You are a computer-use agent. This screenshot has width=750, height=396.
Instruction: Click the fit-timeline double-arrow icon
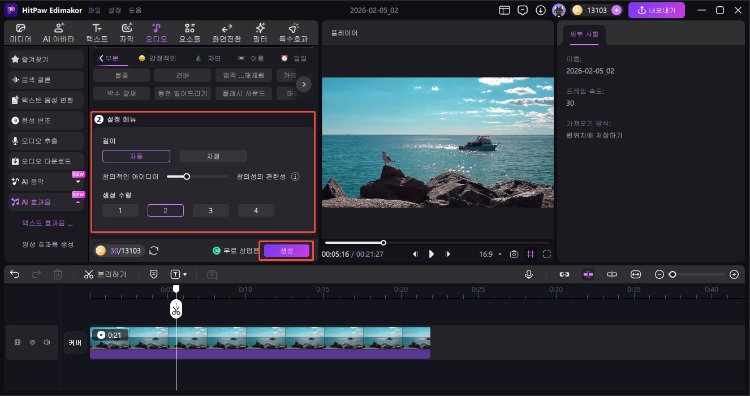click(x=635, y=274)
